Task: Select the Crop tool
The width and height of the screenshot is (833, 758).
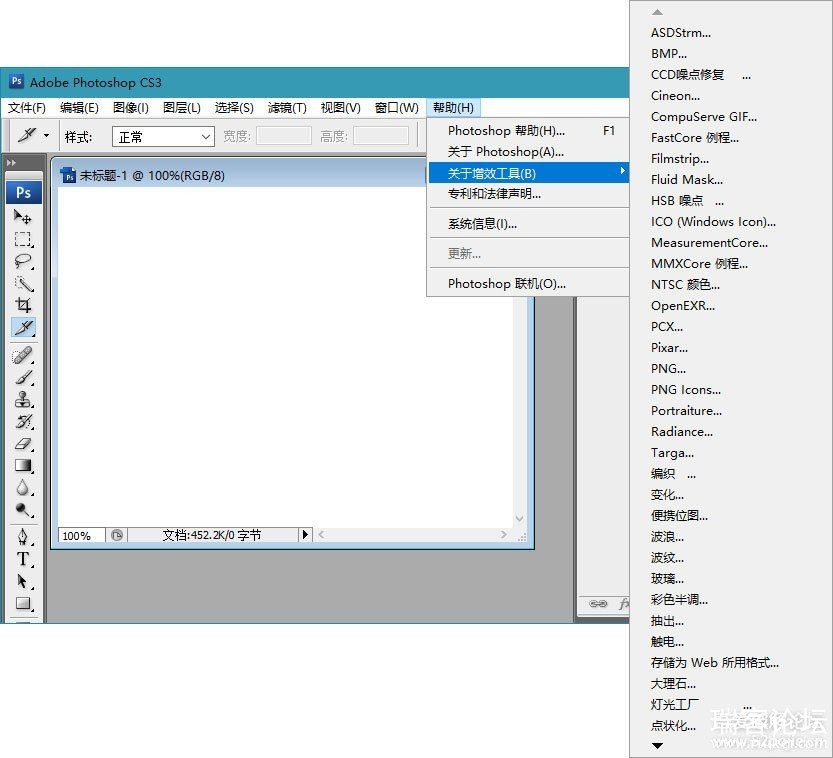Action: [x=23, y=305]
